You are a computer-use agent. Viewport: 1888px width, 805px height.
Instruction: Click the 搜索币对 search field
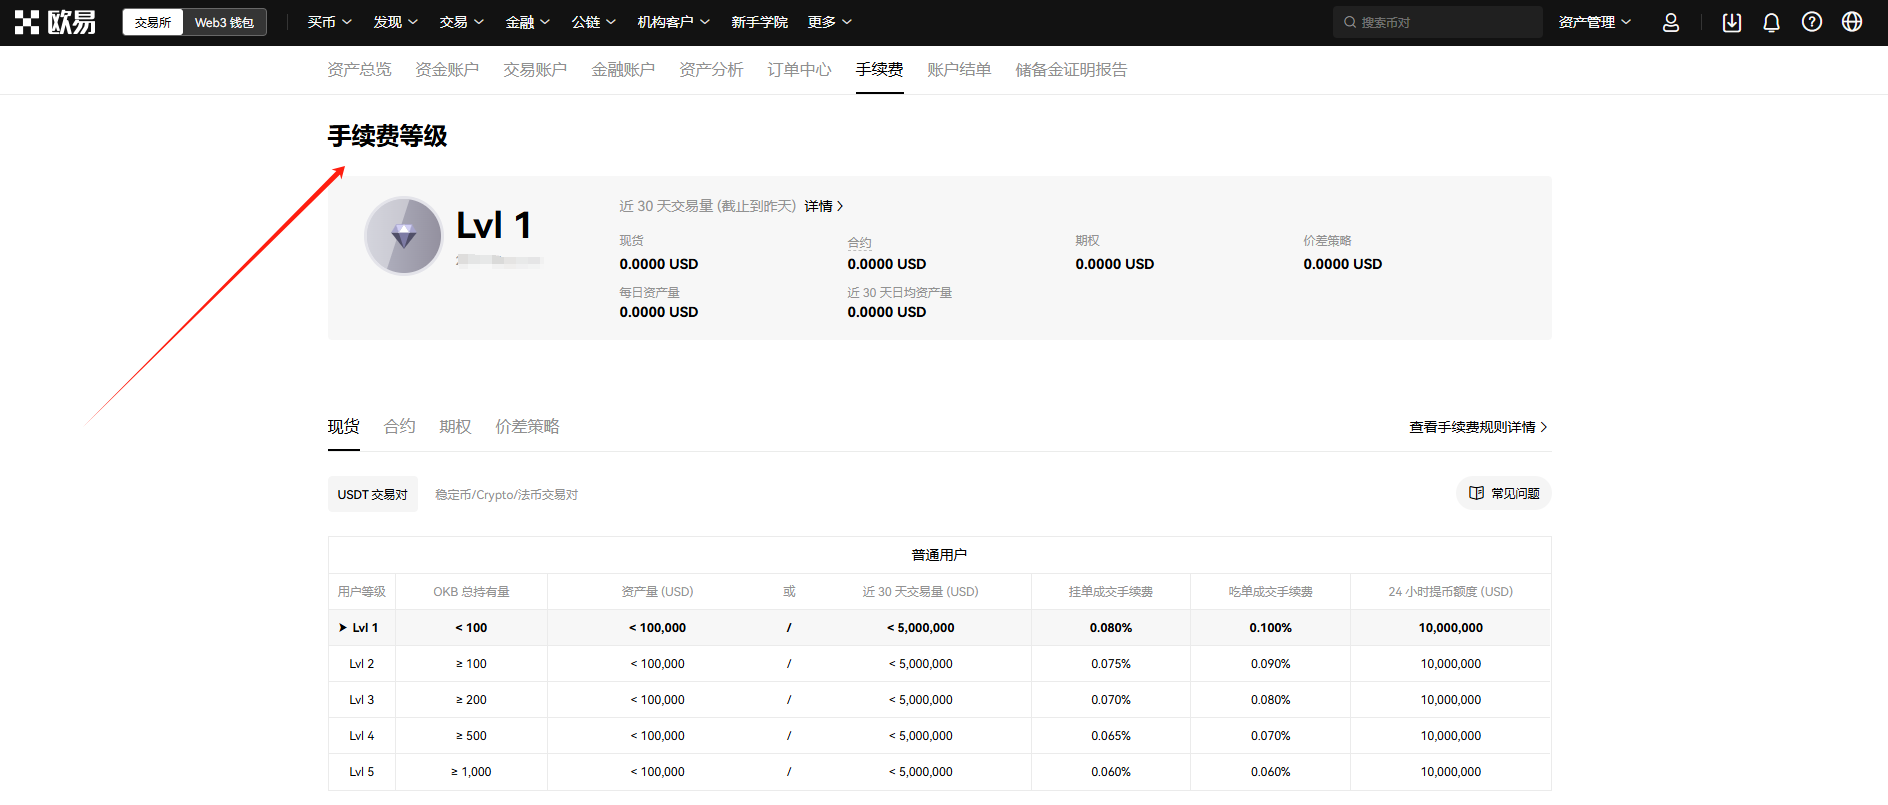pyautogui.click(x=1446, y=22)
